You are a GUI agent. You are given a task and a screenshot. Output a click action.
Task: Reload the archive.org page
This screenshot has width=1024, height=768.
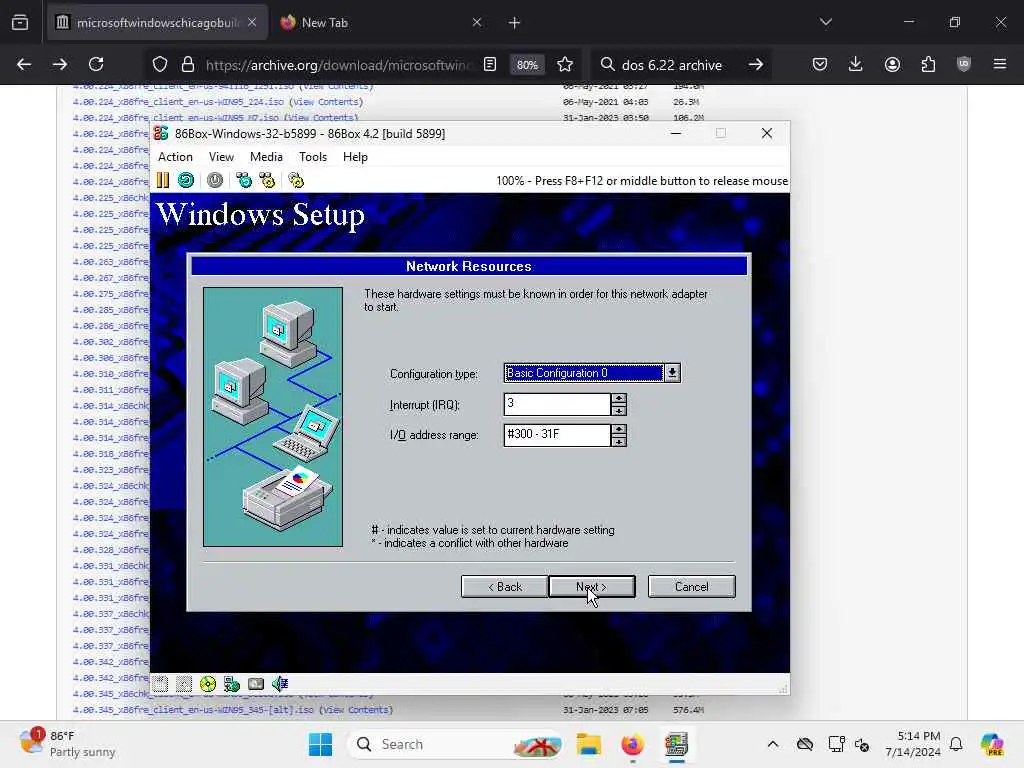(x=96, y=65)
